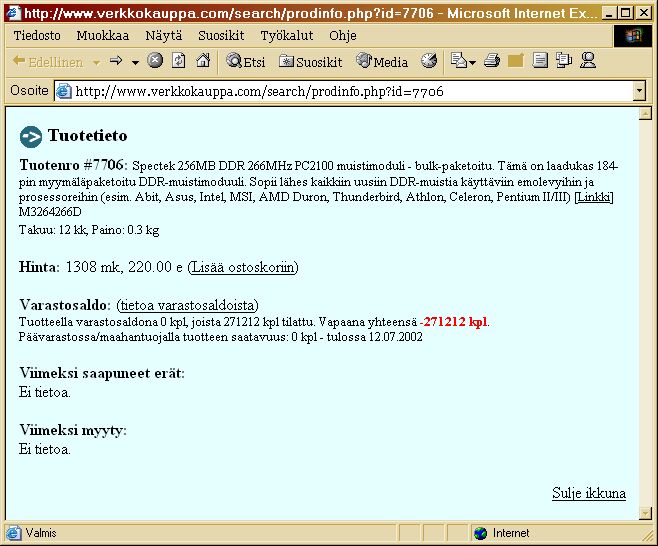Open the Media toolbar button
The width and height of the screenshot is (658, 546).
tap(382, 62)
